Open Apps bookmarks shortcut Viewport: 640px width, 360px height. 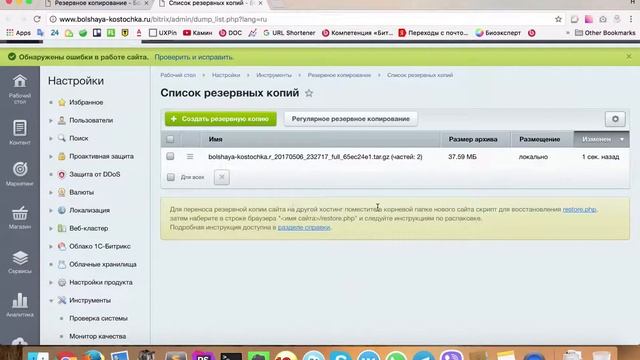(x=18, y=33)
